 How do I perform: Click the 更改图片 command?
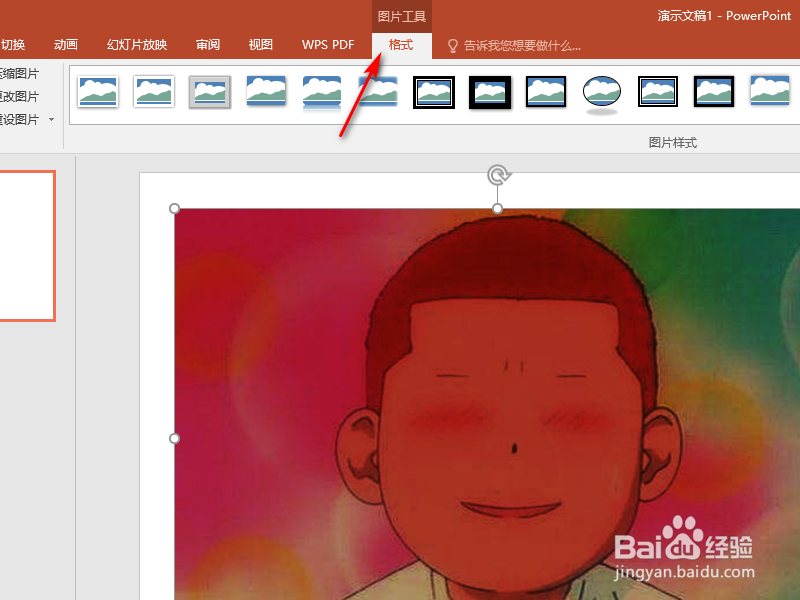click(x=19, y=96)
